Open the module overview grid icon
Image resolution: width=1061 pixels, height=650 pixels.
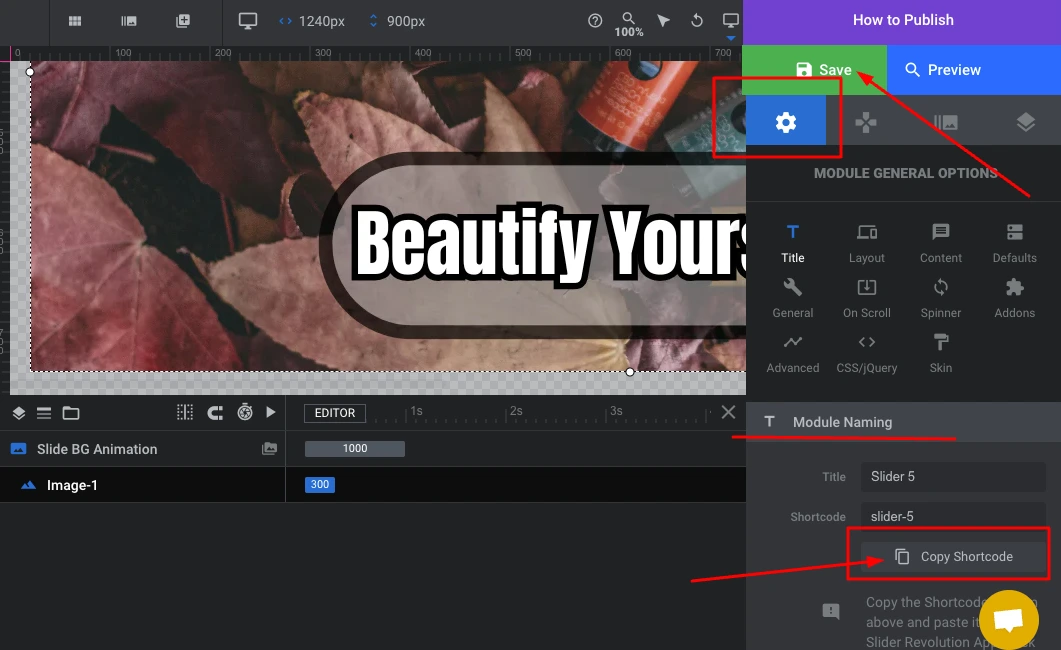pyautogui.click(x=75, y=21)
